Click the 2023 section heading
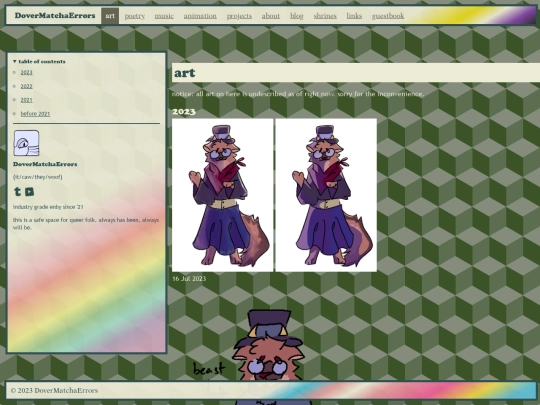Image resolution: width=540 pixels, height=405 pixels. point(184,112)
